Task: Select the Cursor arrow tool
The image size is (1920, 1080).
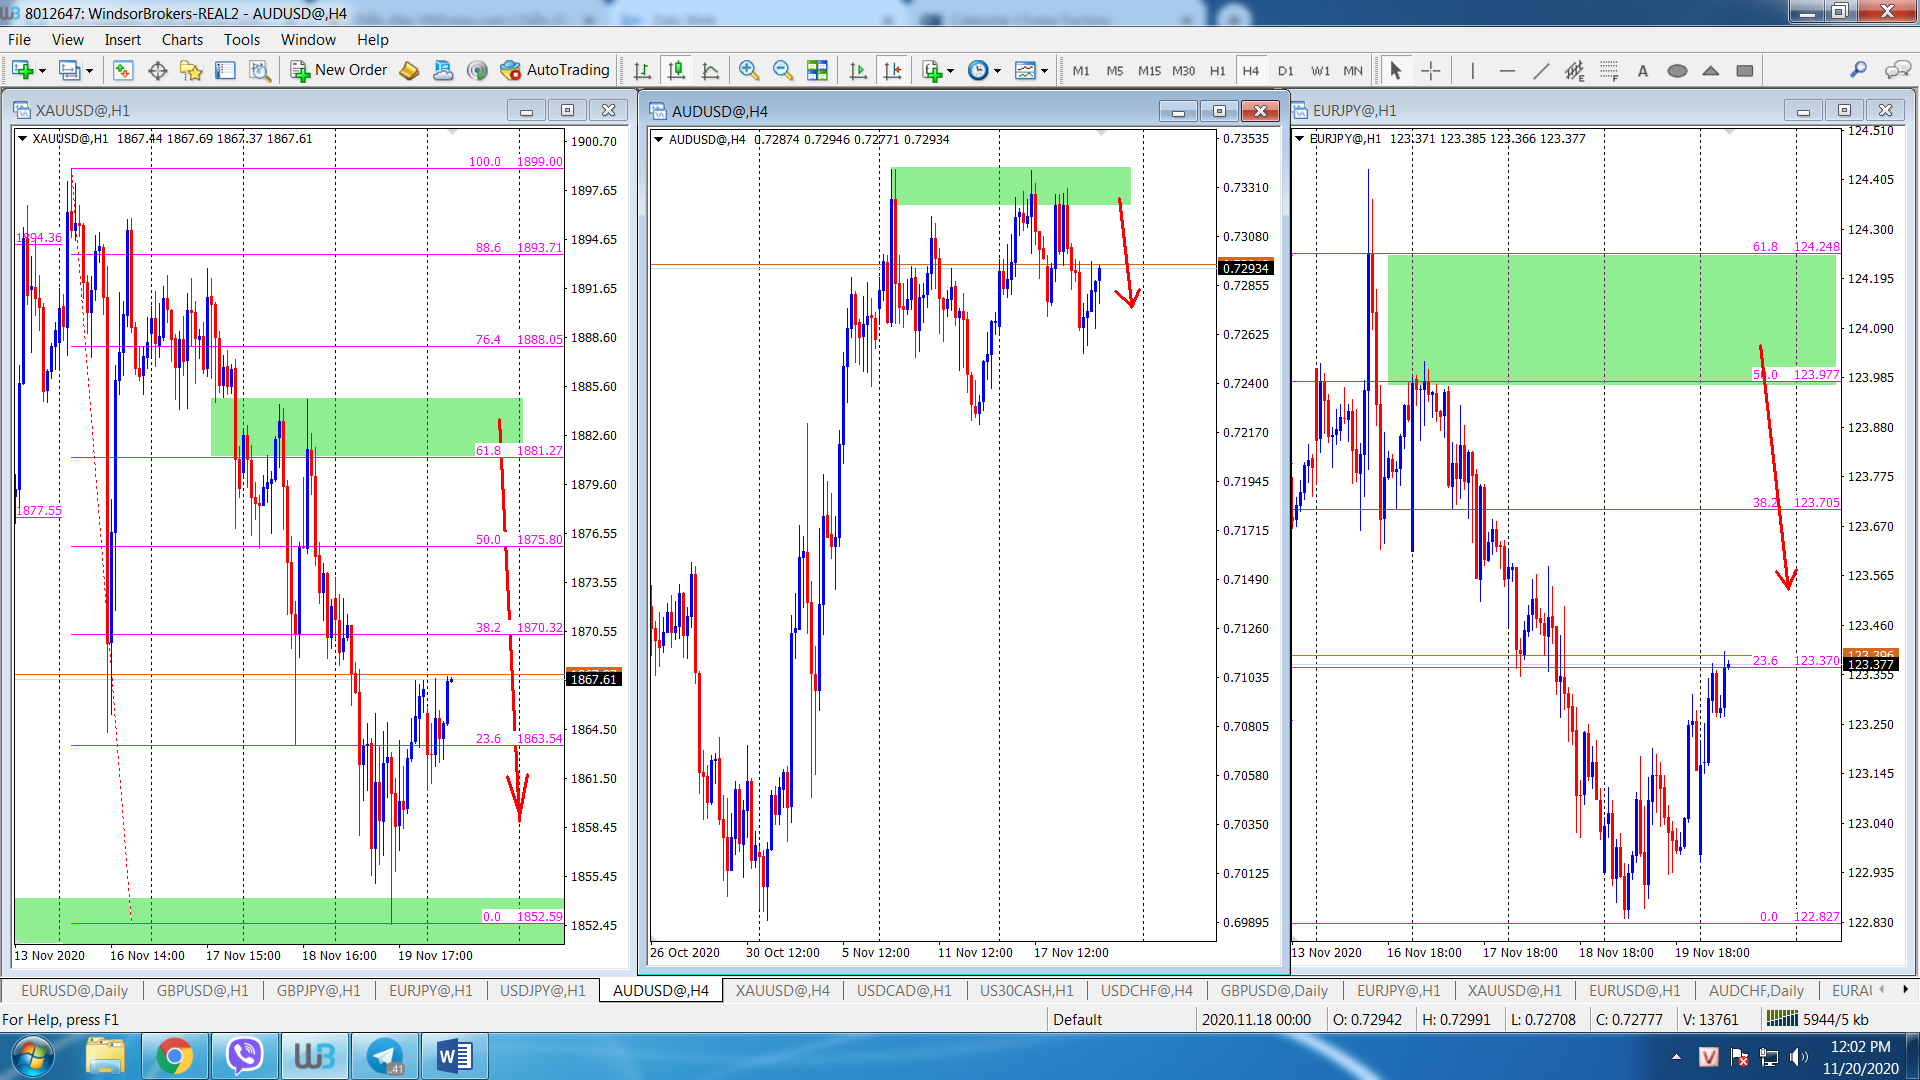Action: click(1396, 70)
